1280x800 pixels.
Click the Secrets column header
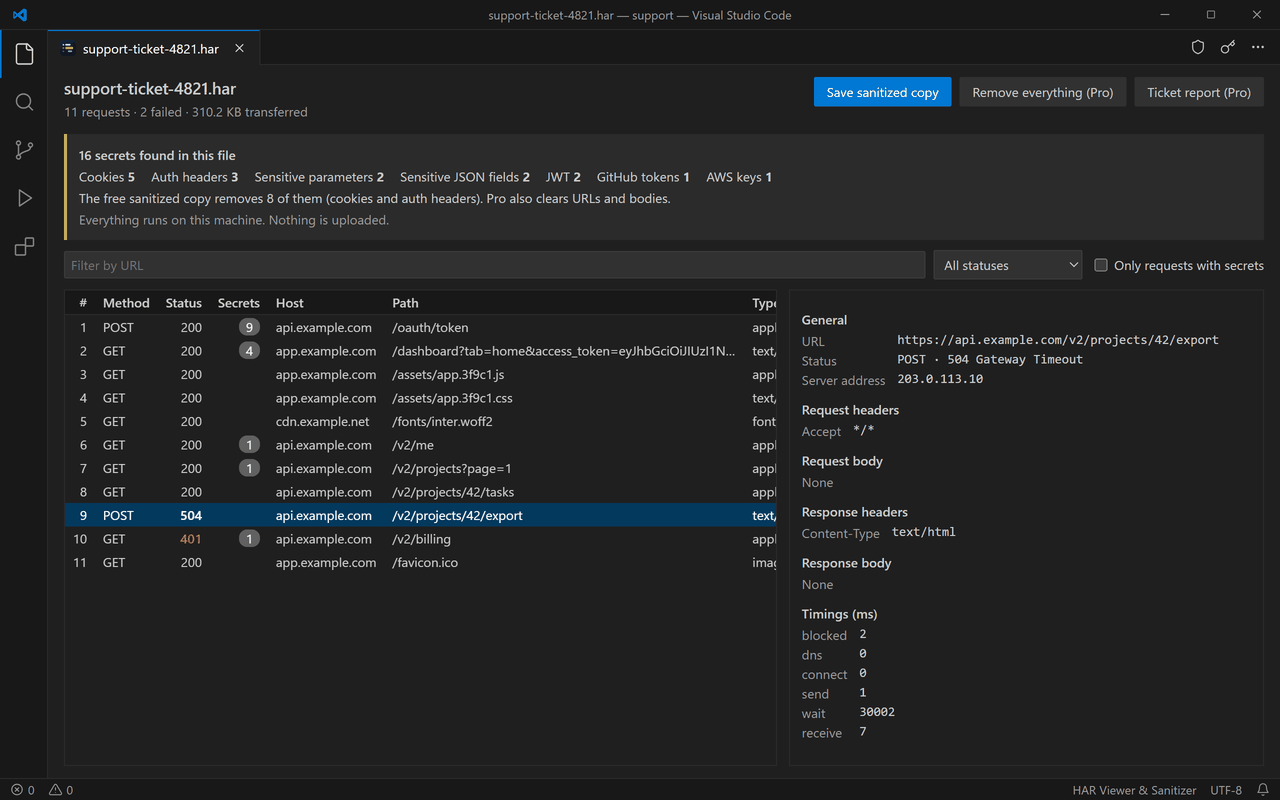point(239,303)
